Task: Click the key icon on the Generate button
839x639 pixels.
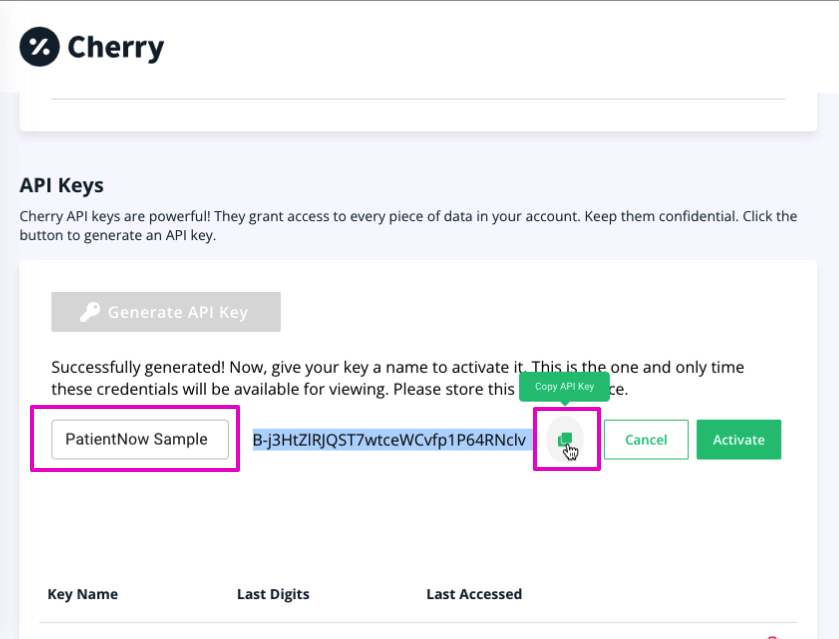Action: pos(90,312)
